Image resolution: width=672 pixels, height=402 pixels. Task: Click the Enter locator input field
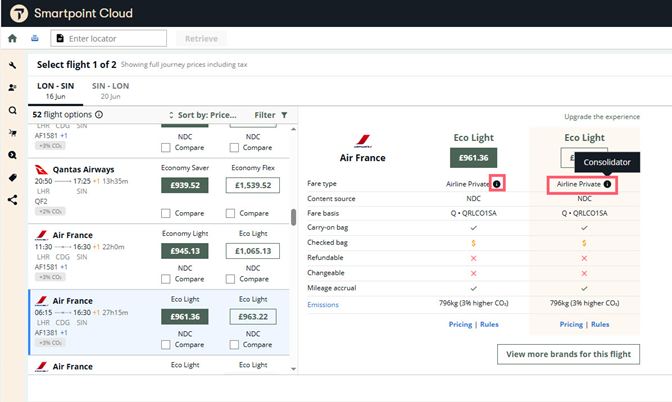(x=108, y=39)
